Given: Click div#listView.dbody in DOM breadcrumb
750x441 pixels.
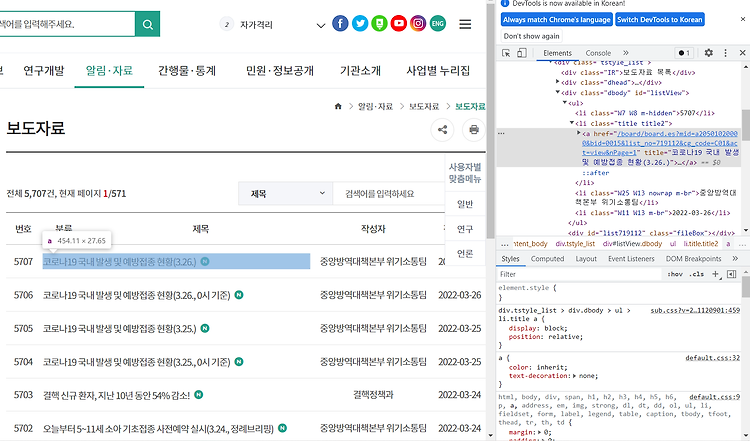Looking at the screenshot, I should point(632,244).
